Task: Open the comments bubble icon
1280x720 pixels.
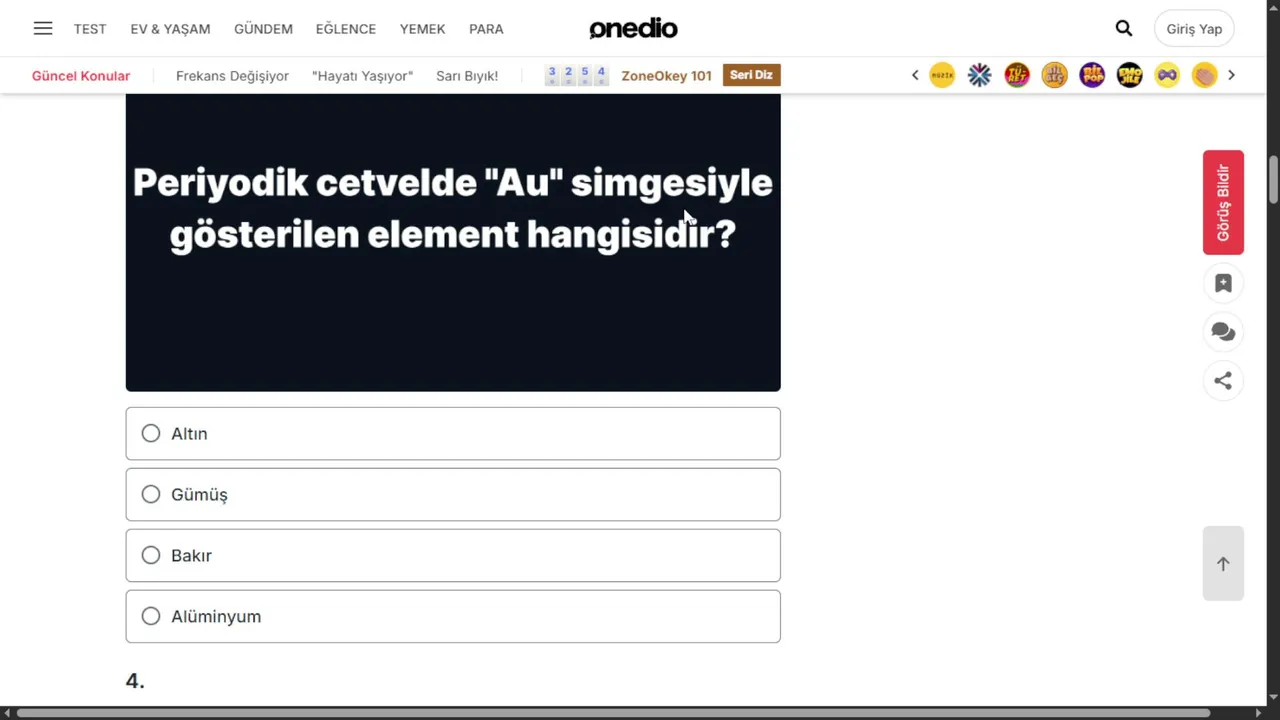Action: (x=1223, y=332)
